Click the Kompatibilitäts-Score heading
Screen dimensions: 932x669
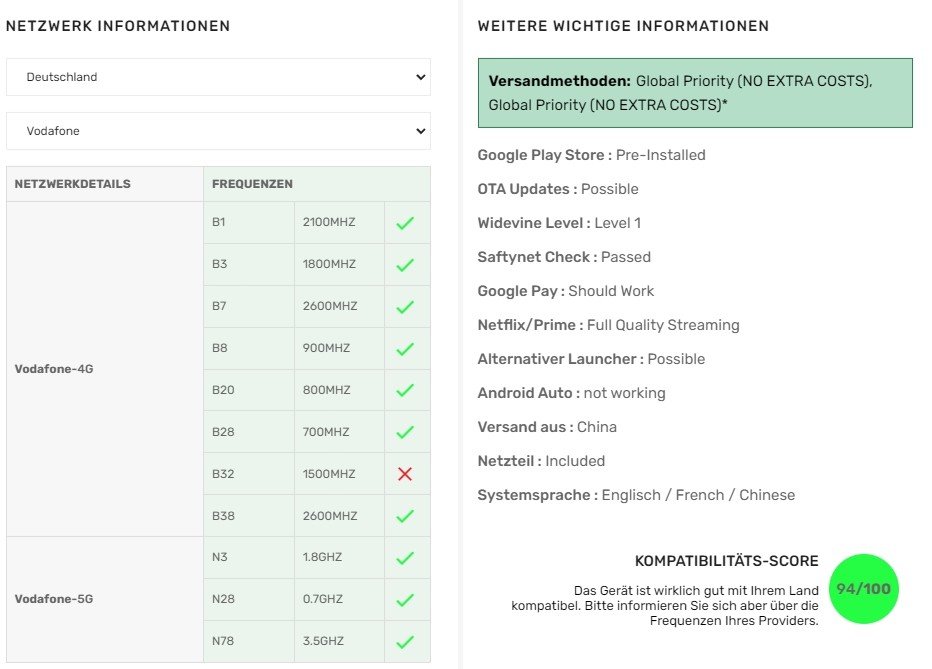[726, 561]
